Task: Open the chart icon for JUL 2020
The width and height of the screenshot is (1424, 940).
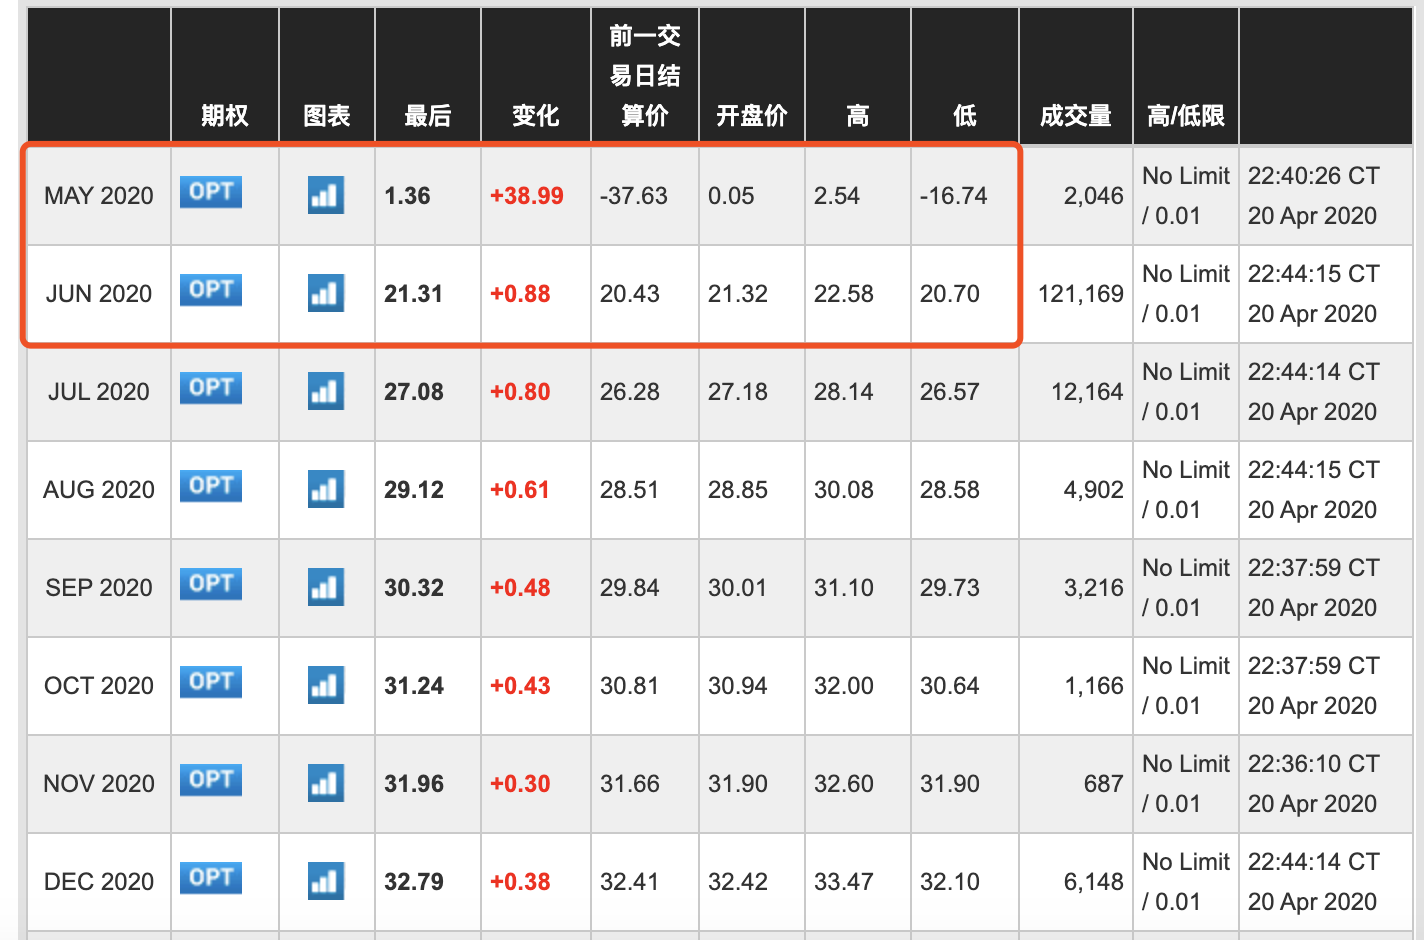Action: click(326, 391)
